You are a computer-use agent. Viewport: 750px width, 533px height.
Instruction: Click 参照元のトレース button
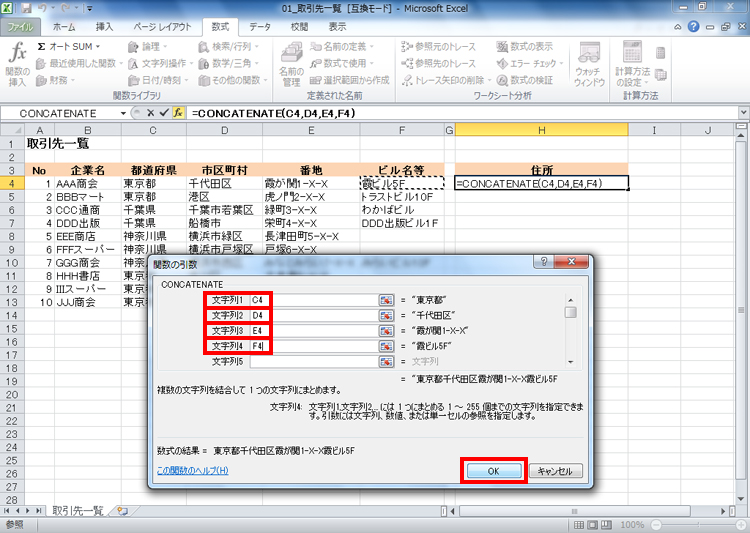(x=439, y=46)
